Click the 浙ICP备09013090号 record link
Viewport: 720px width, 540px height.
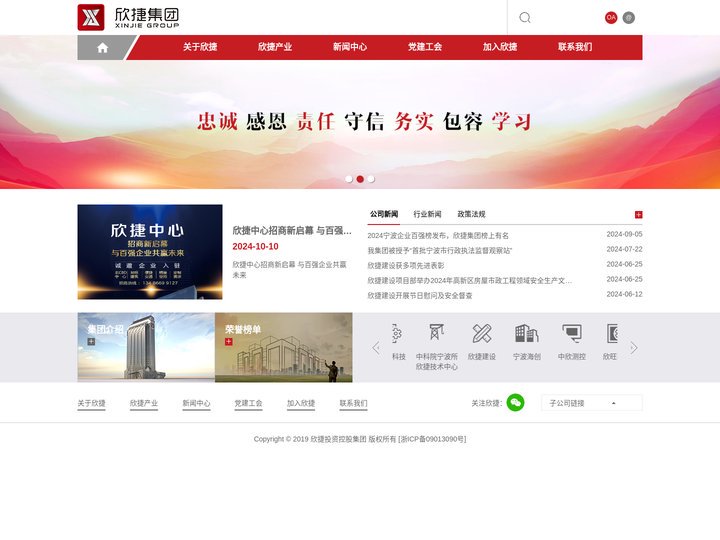click(433, 439)
